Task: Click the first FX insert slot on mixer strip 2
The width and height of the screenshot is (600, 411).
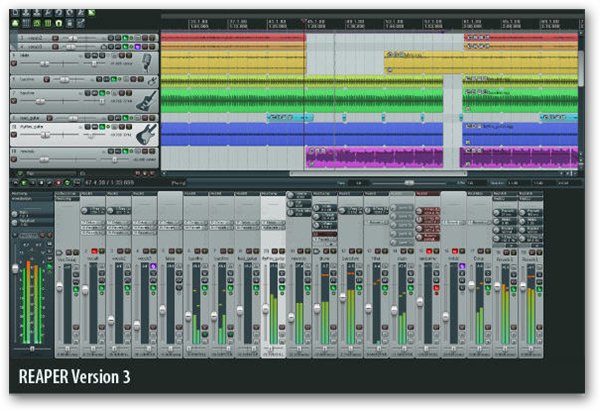Action: (93, 222)
